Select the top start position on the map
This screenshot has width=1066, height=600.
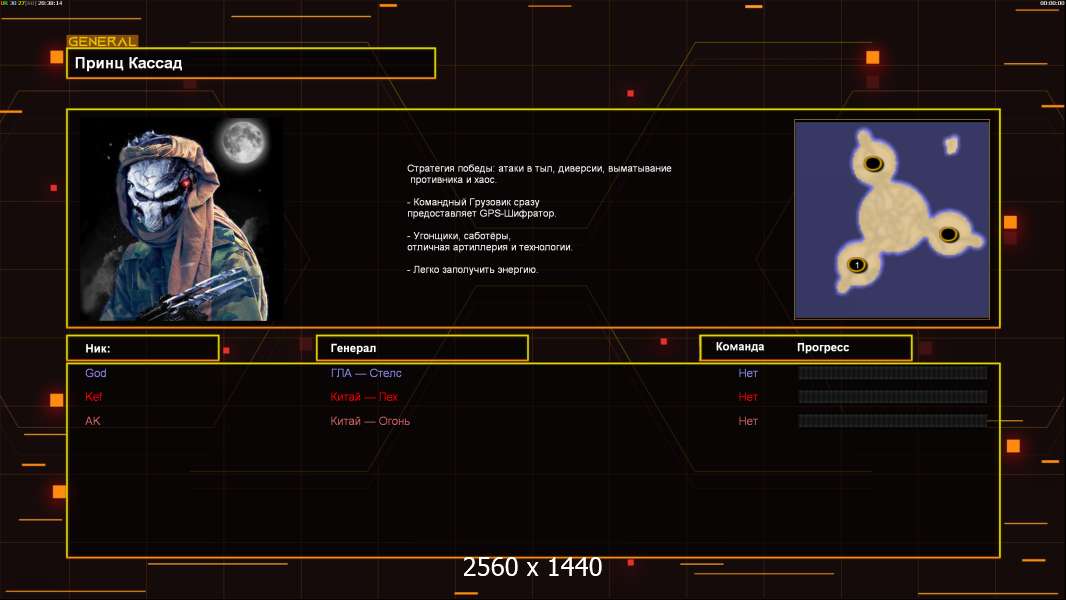(x=873, y=164)
